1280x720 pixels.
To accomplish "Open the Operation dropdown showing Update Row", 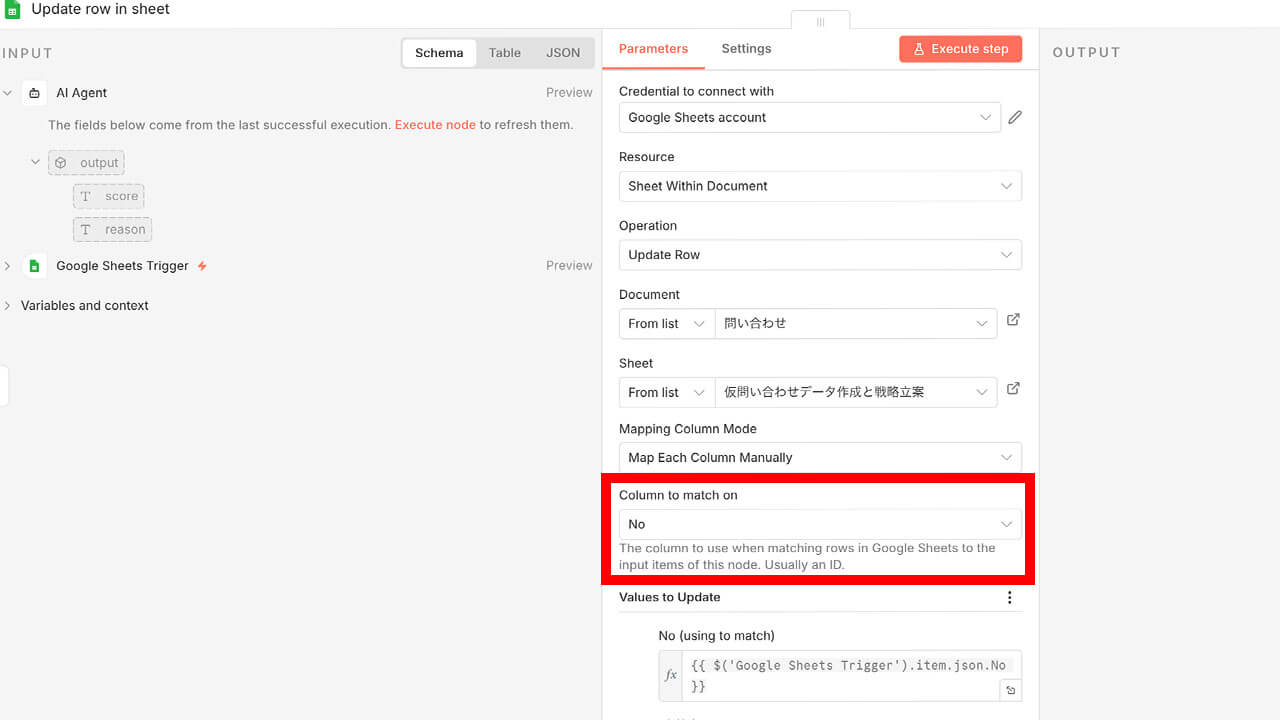I will [820, 255].
